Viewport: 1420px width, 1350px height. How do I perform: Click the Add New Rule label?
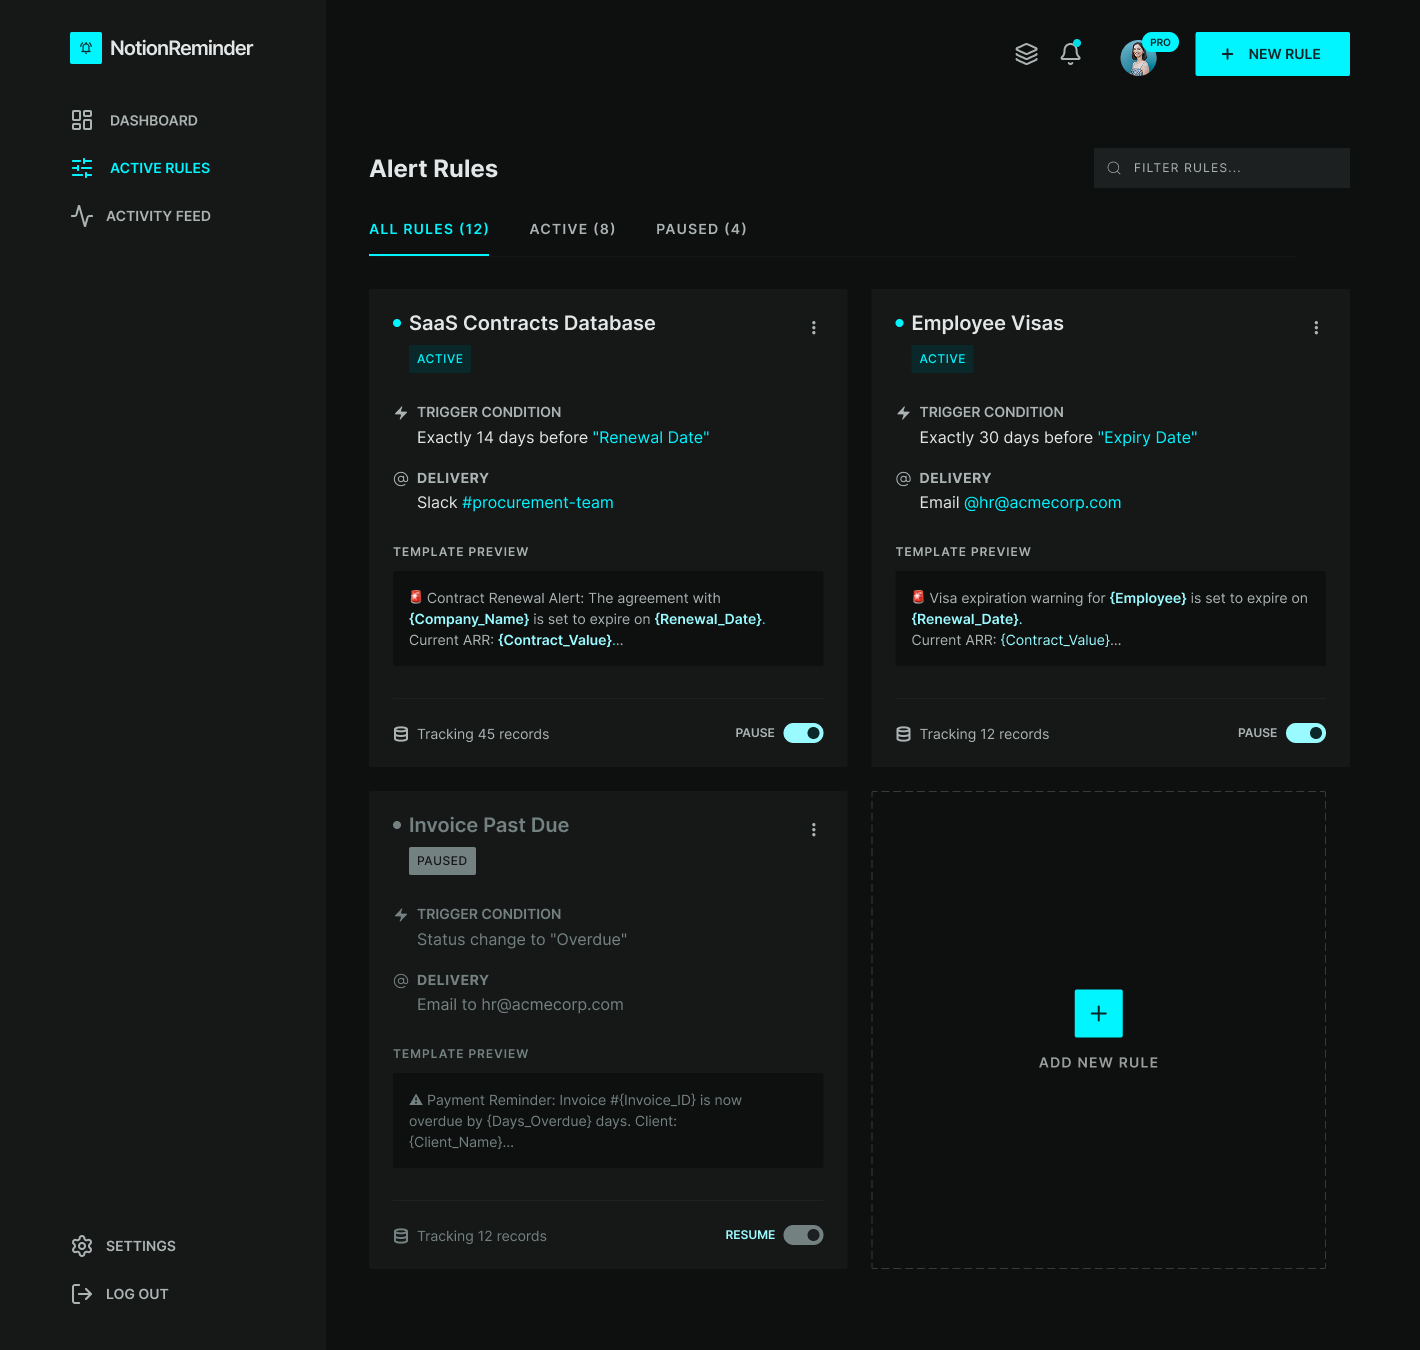click(x=1098, y=1063)
